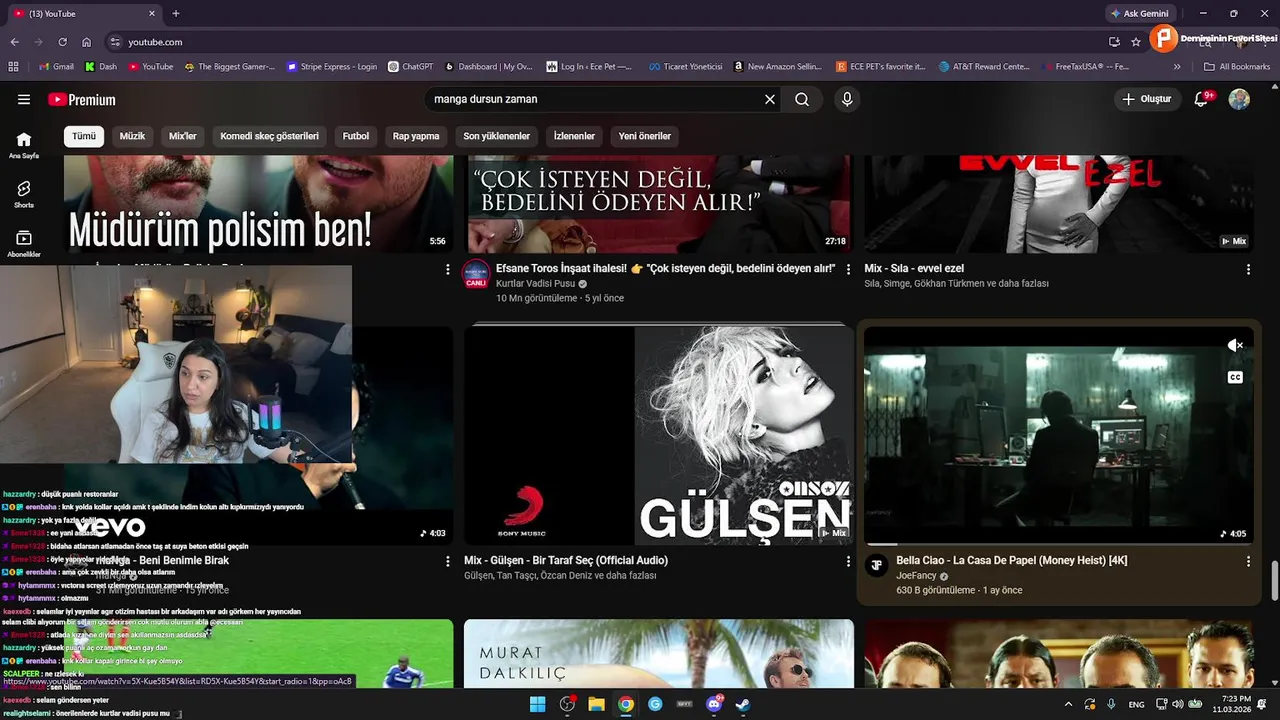
Task: Open more options for Mix - Gülşen
Action: [848, 561]
